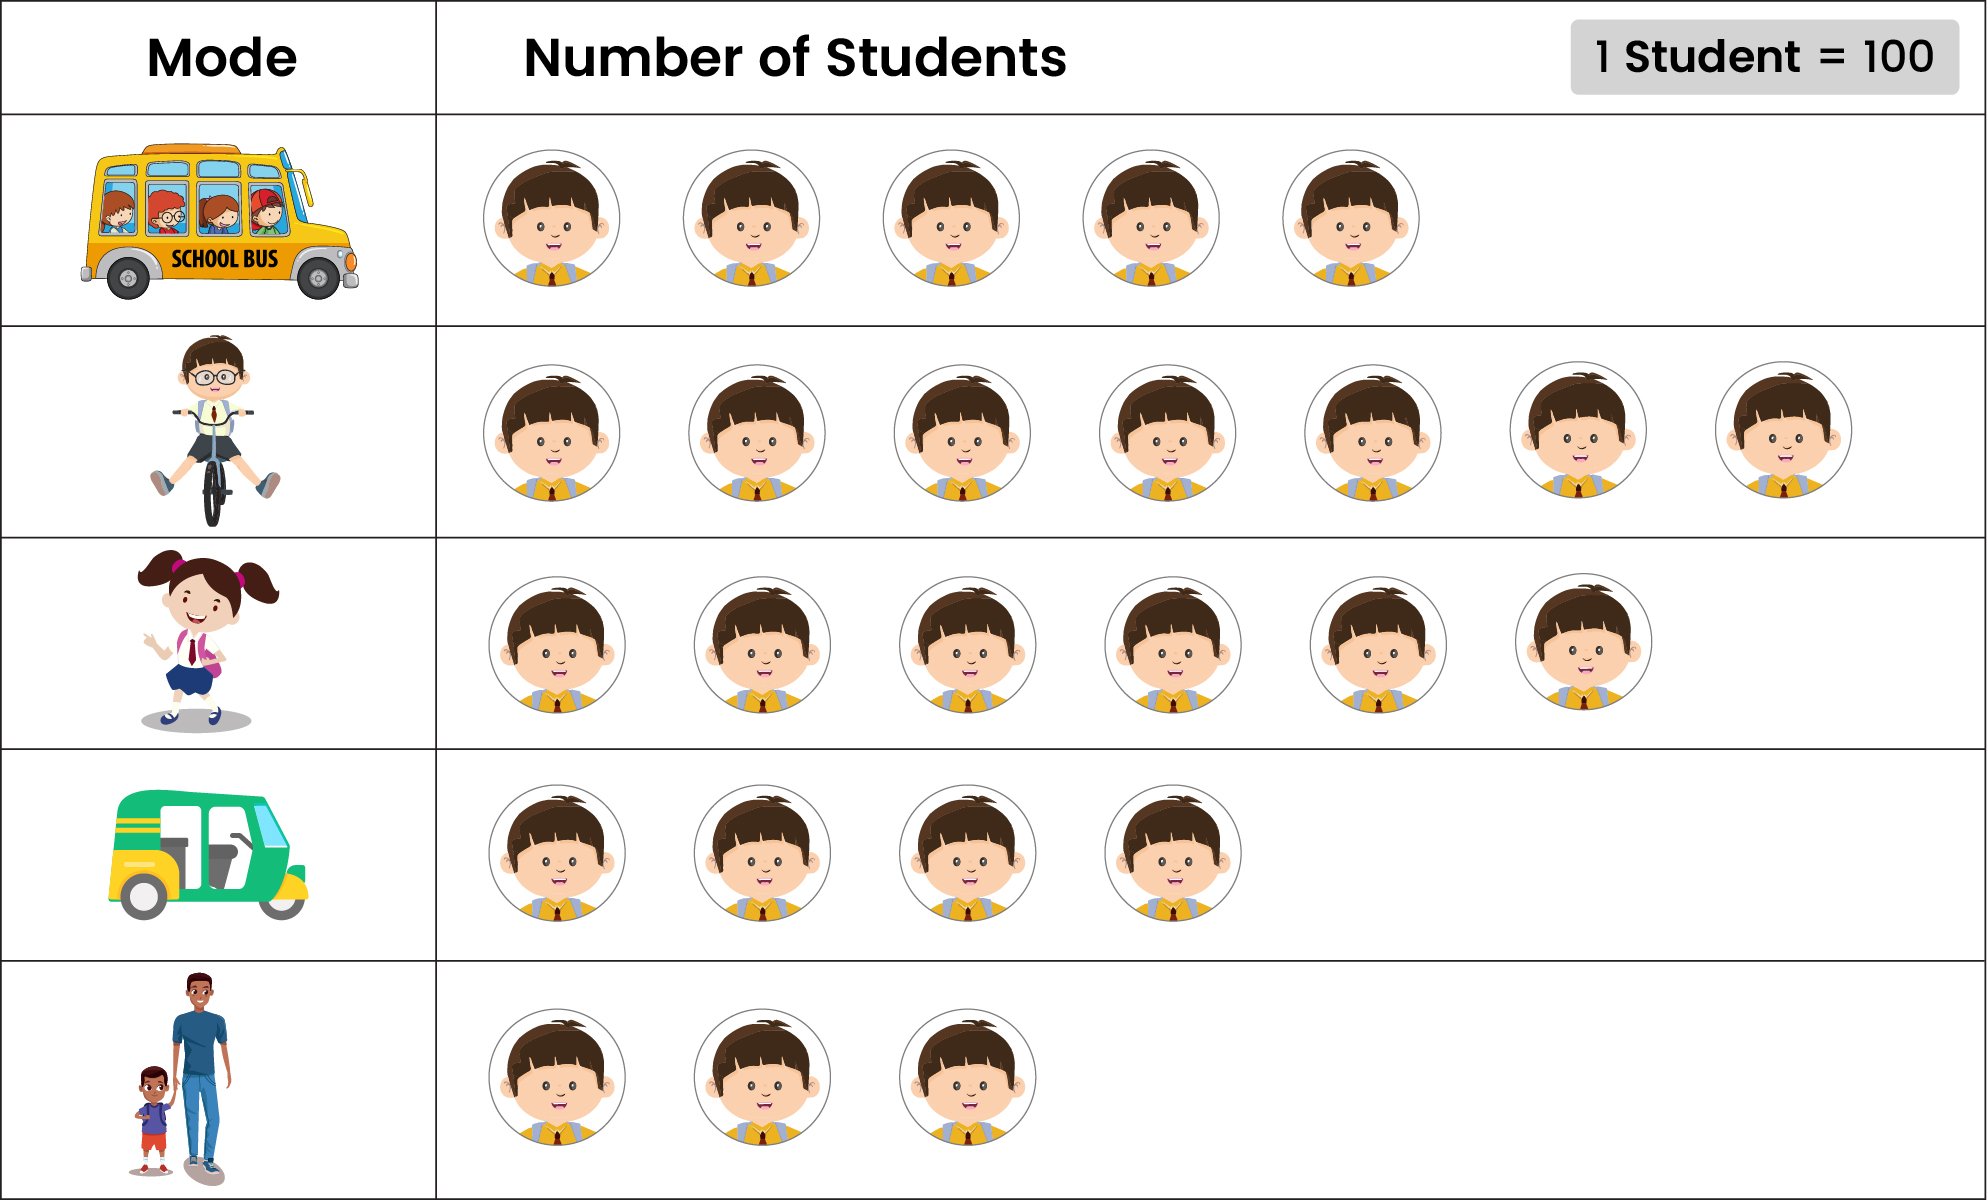Click the 'Mode' column header
Viewport: 1987px width, 1200px height.
click(x=222, y=58)
